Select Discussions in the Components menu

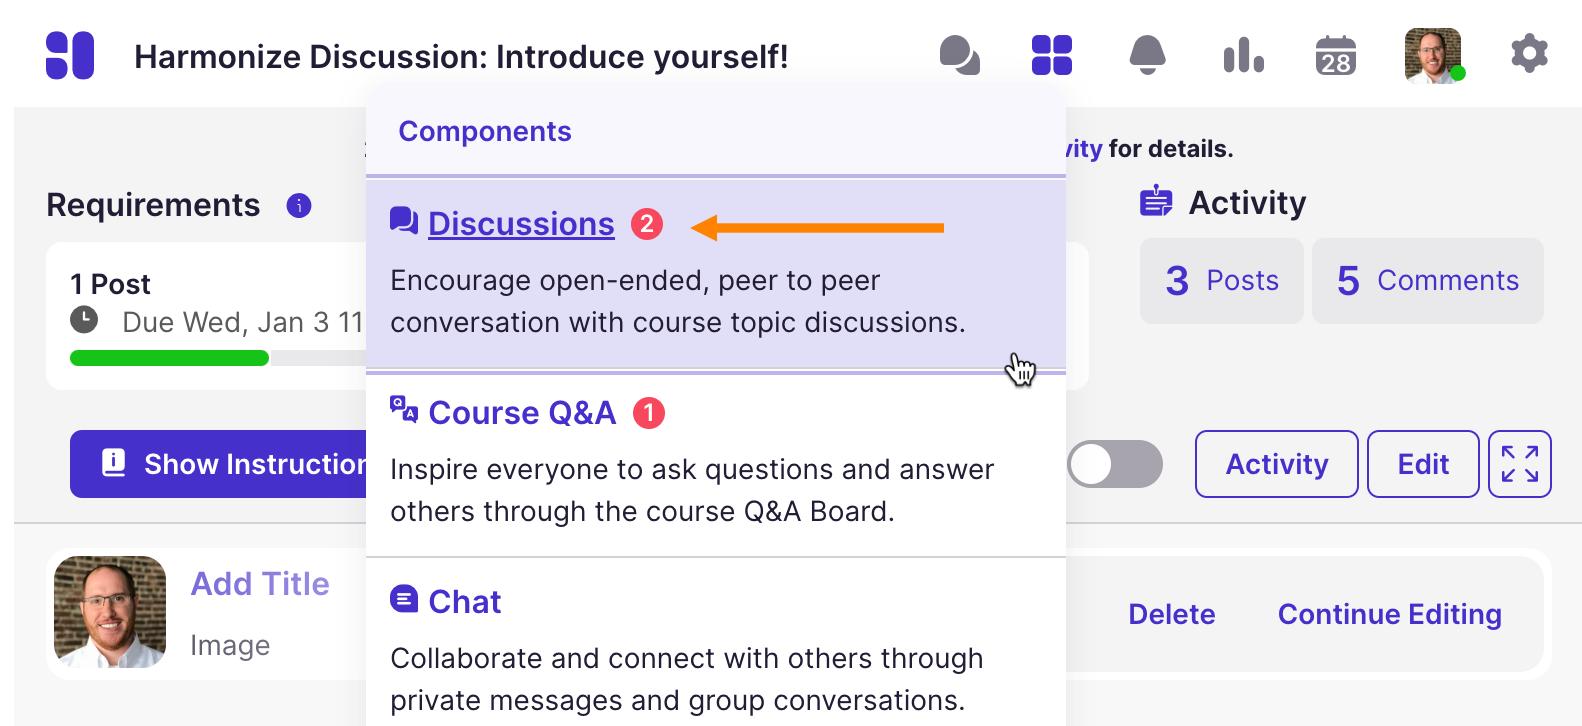pyautogui.click(x=521, y=224)
